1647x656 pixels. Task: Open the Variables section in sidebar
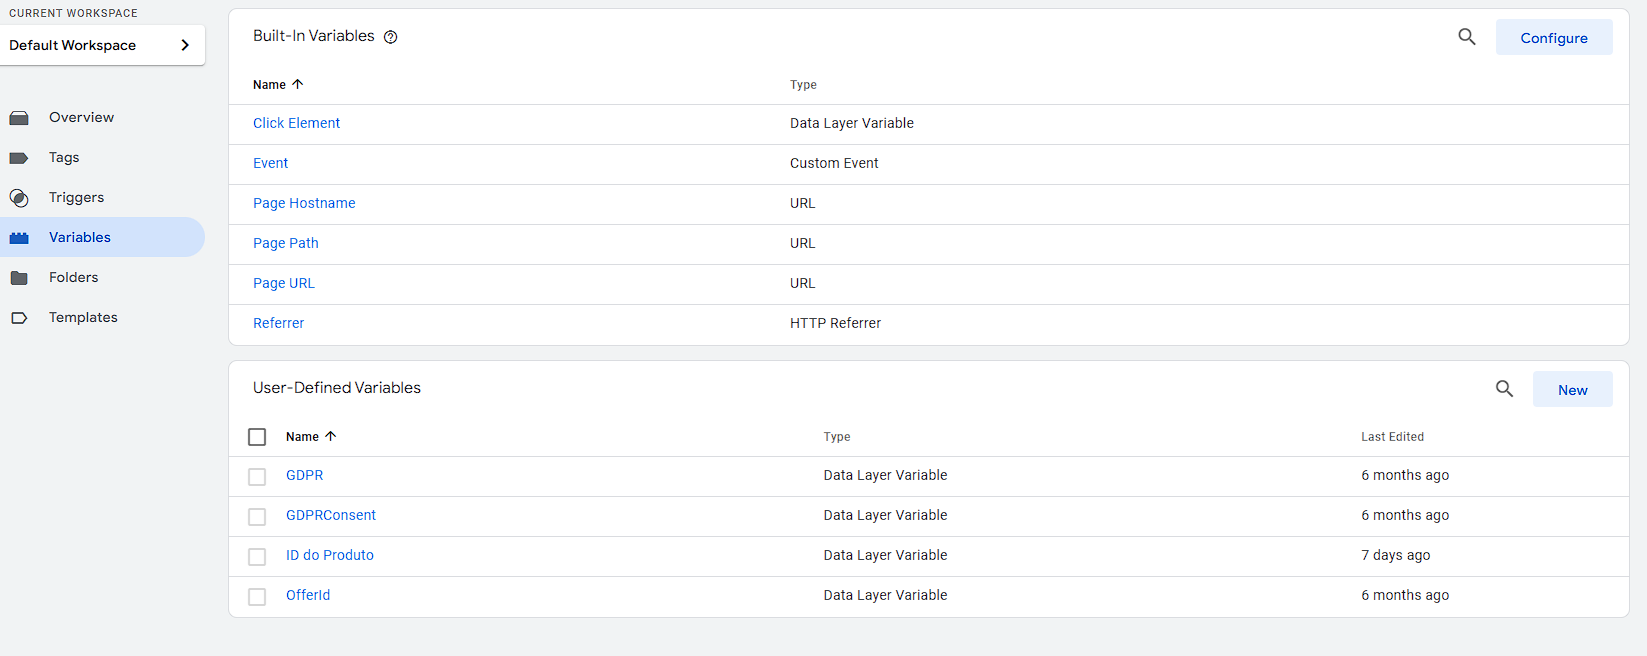coord(80,237)
